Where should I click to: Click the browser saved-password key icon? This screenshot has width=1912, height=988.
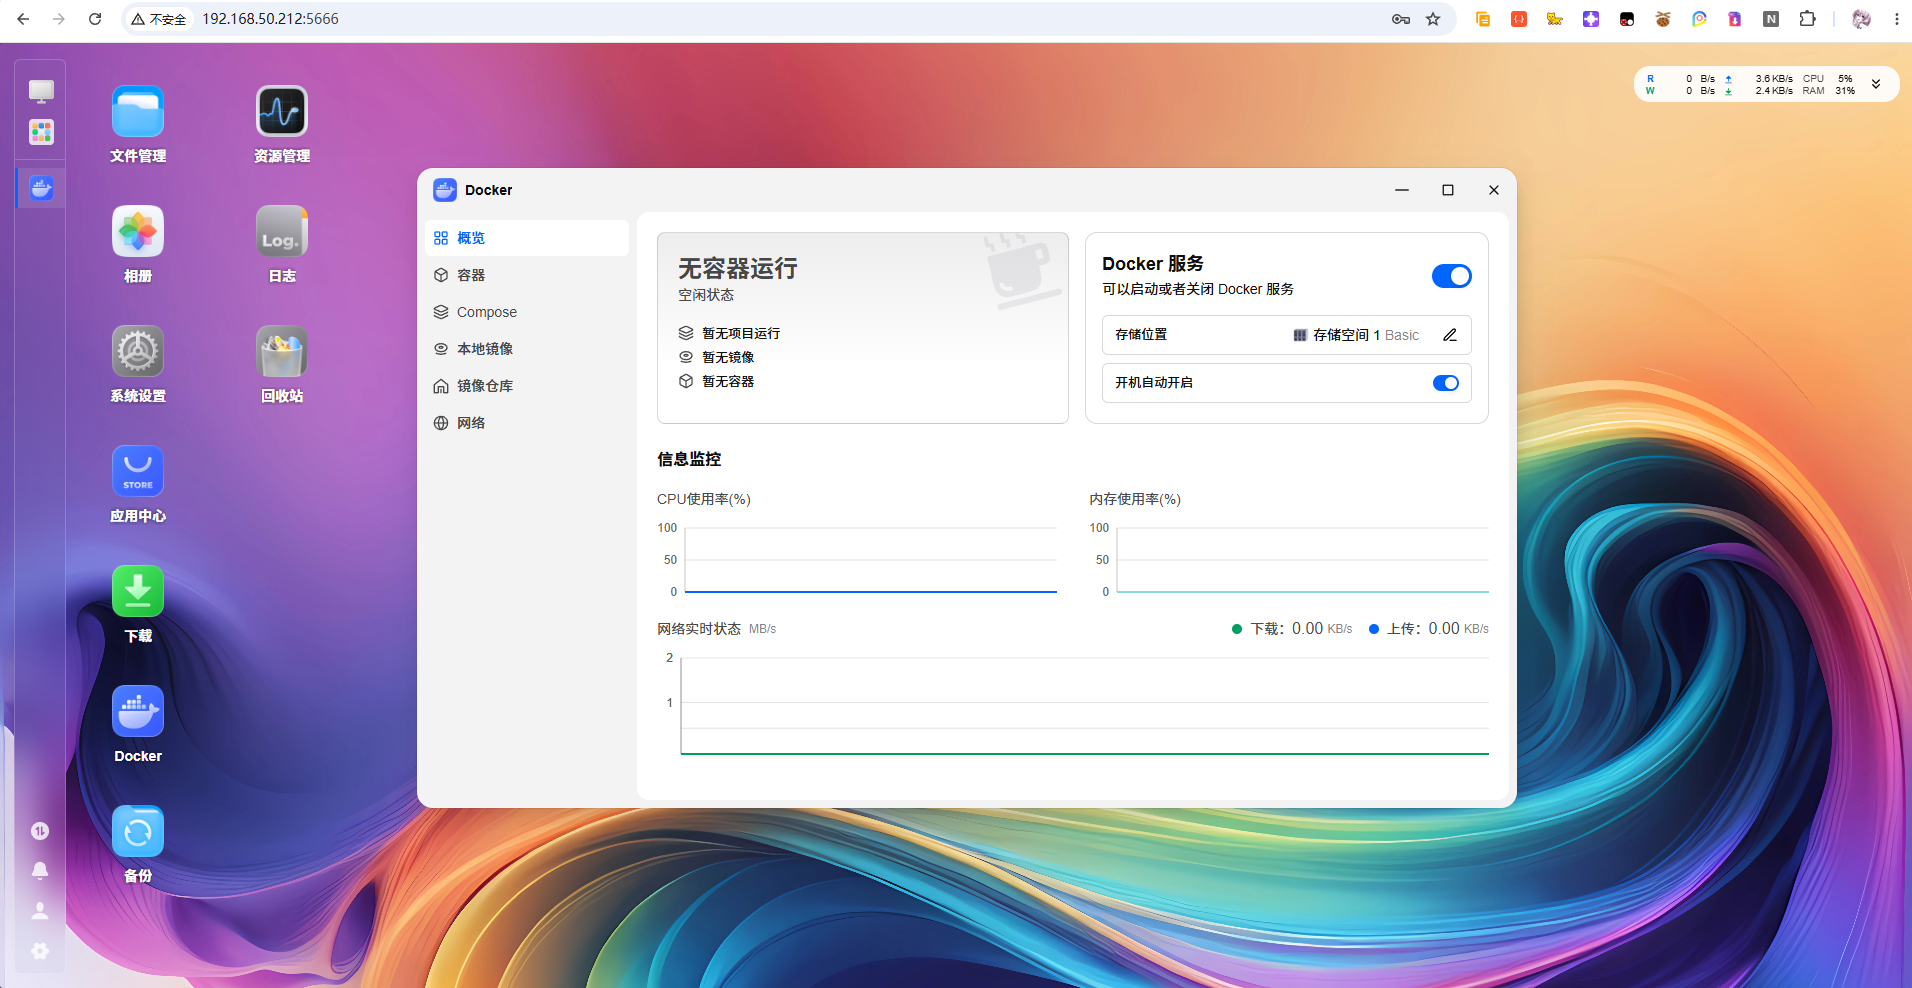click(1401, 19)
